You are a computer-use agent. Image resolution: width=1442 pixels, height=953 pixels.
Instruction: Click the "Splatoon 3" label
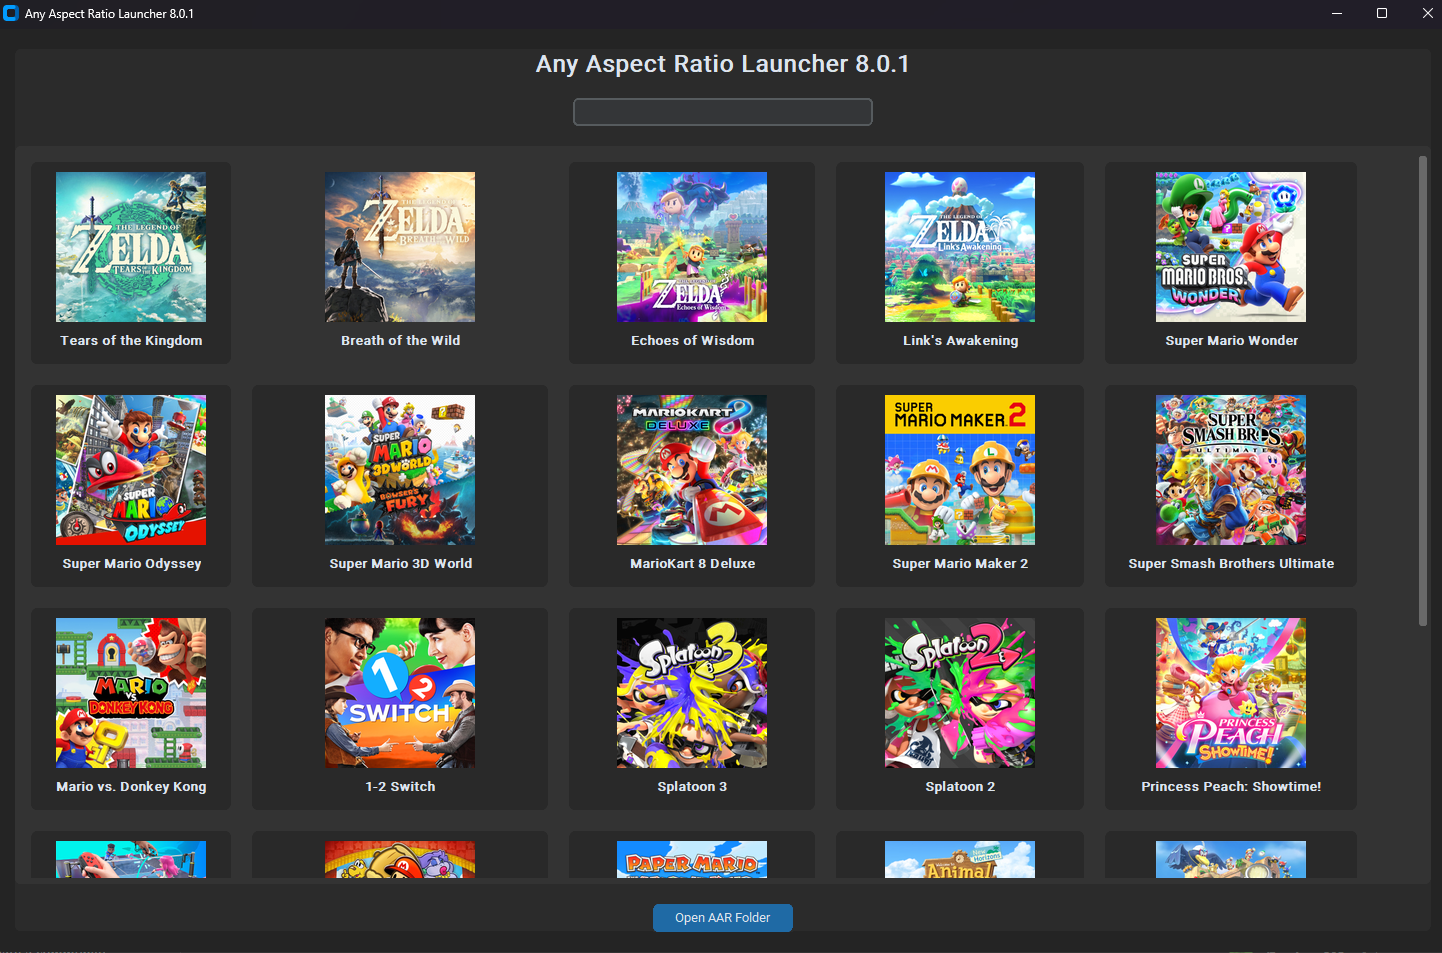coord(692,787)
